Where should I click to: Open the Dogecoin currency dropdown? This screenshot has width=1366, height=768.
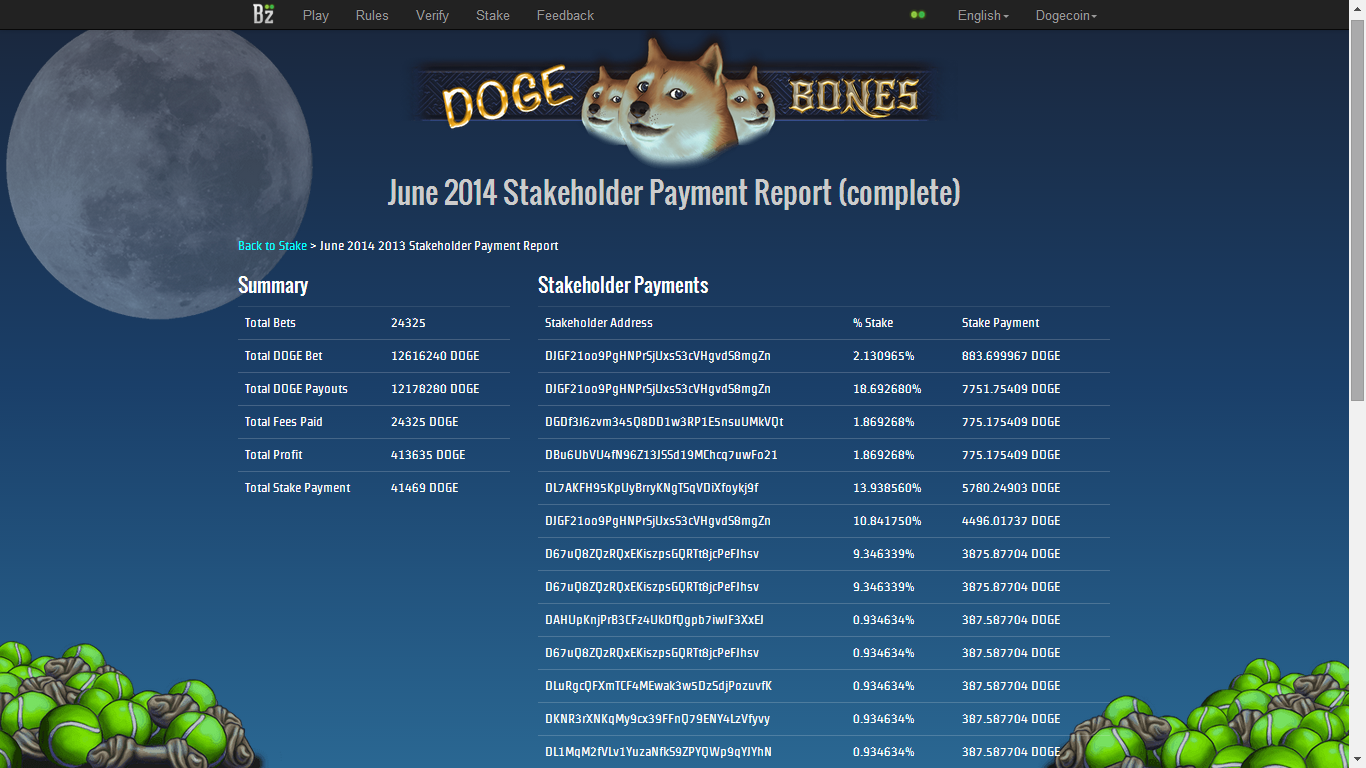click(1066, 15)
